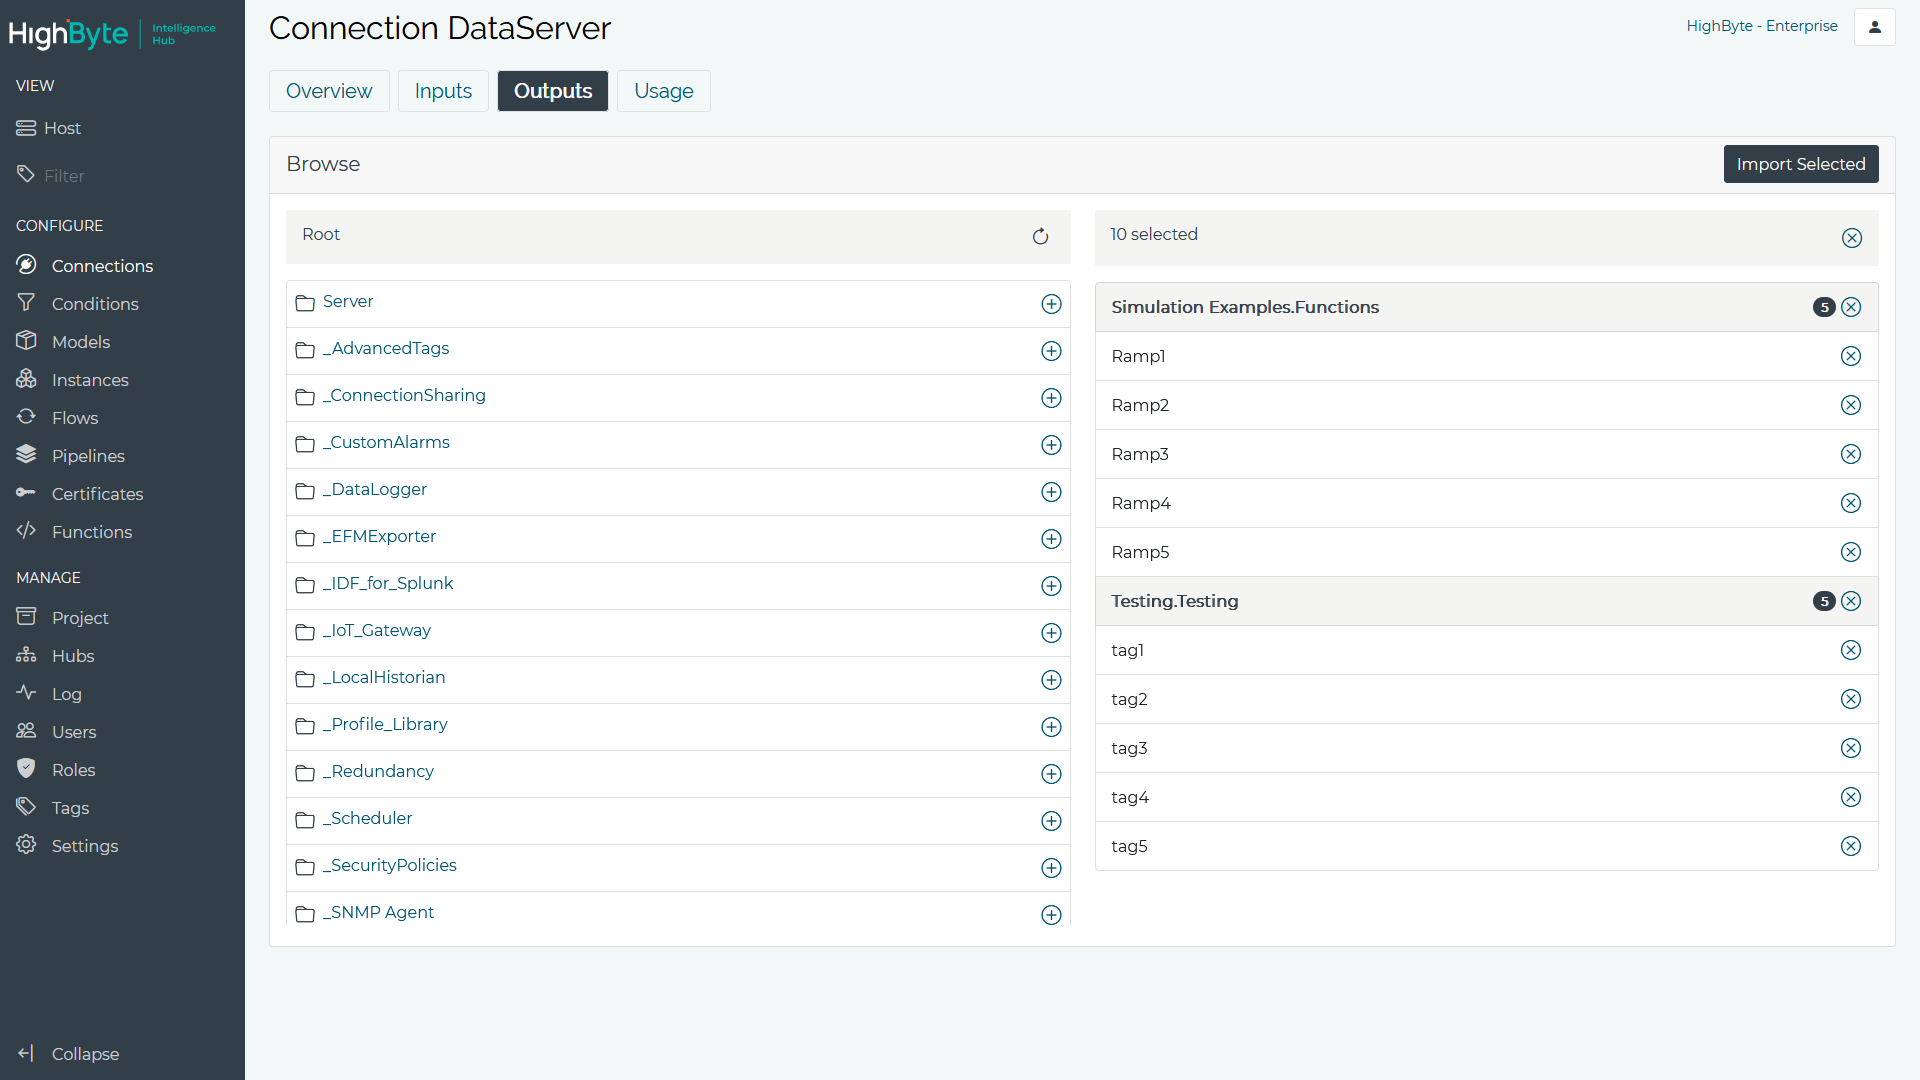This screenshot has width=1920, height=1080.
Task: Click the refresh icon on Root panel
Action: pos(1040,235)
